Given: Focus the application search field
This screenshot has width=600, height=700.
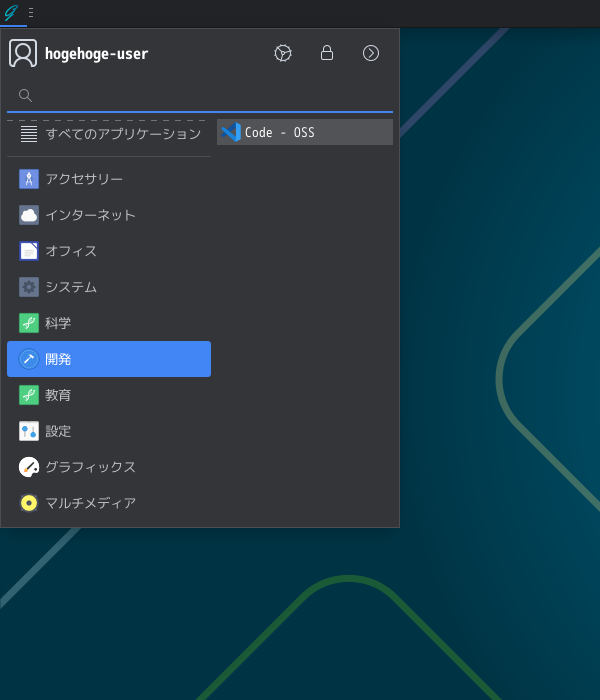Looking at the screenshot, I should 200,96.
